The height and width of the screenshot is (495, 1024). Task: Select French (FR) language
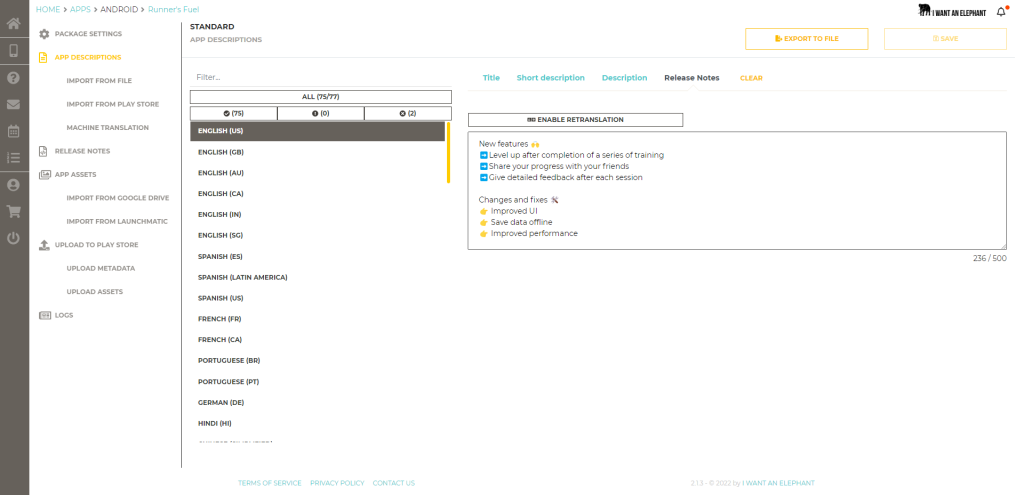coord(317,319)
